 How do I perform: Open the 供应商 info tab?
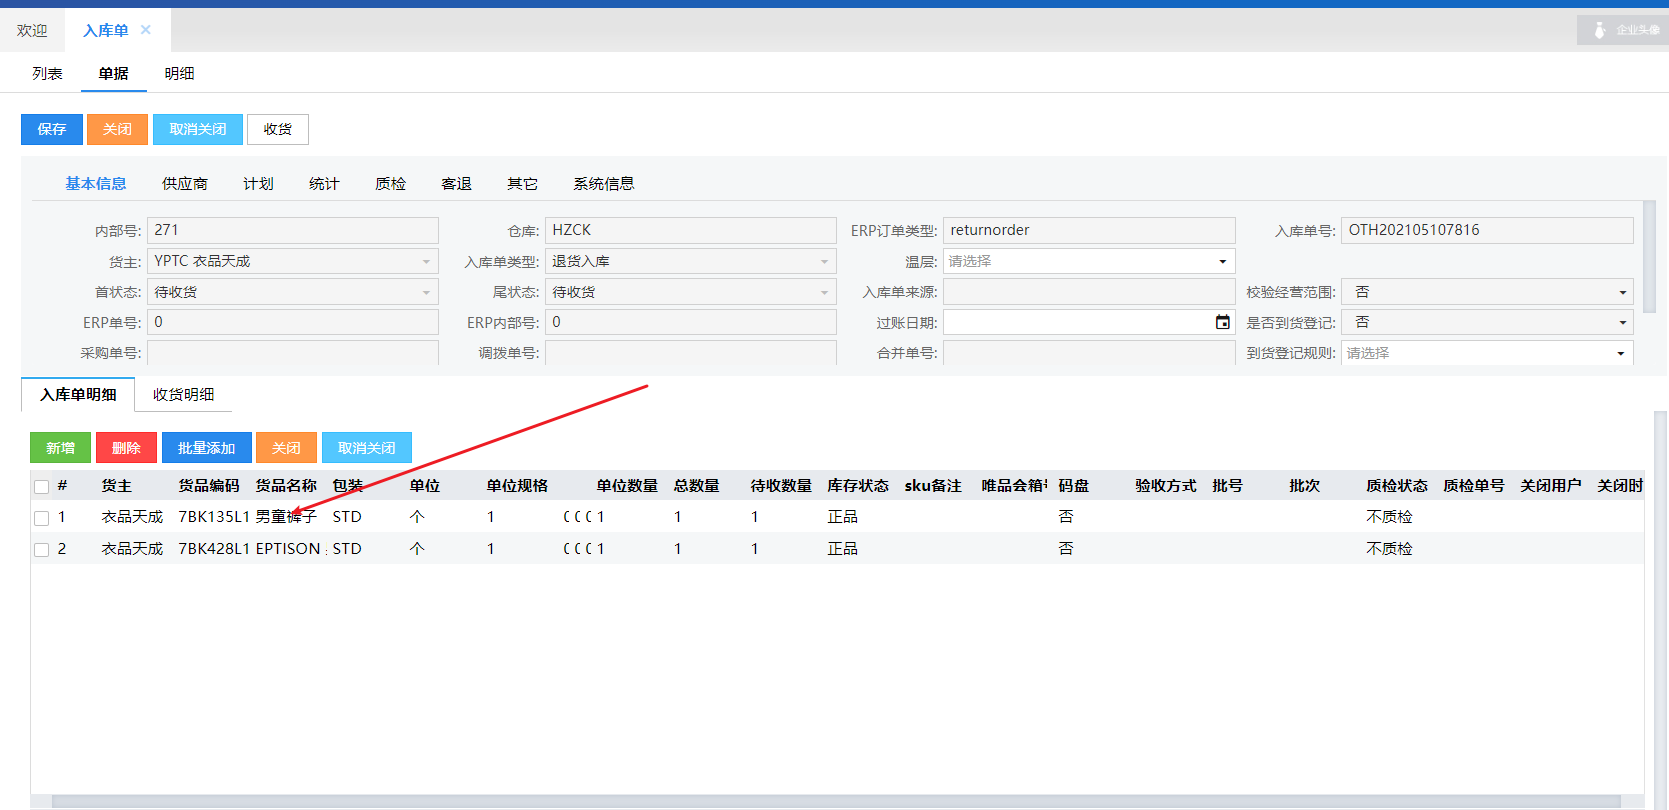(185, 184)
